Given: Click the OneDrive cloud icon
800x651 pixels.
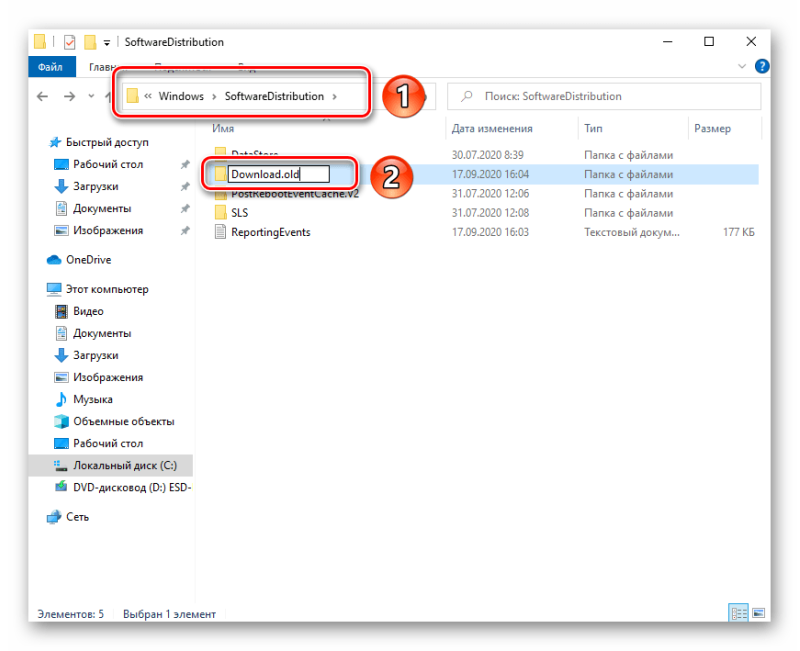Looking at the screenshot, I should 54,260.
